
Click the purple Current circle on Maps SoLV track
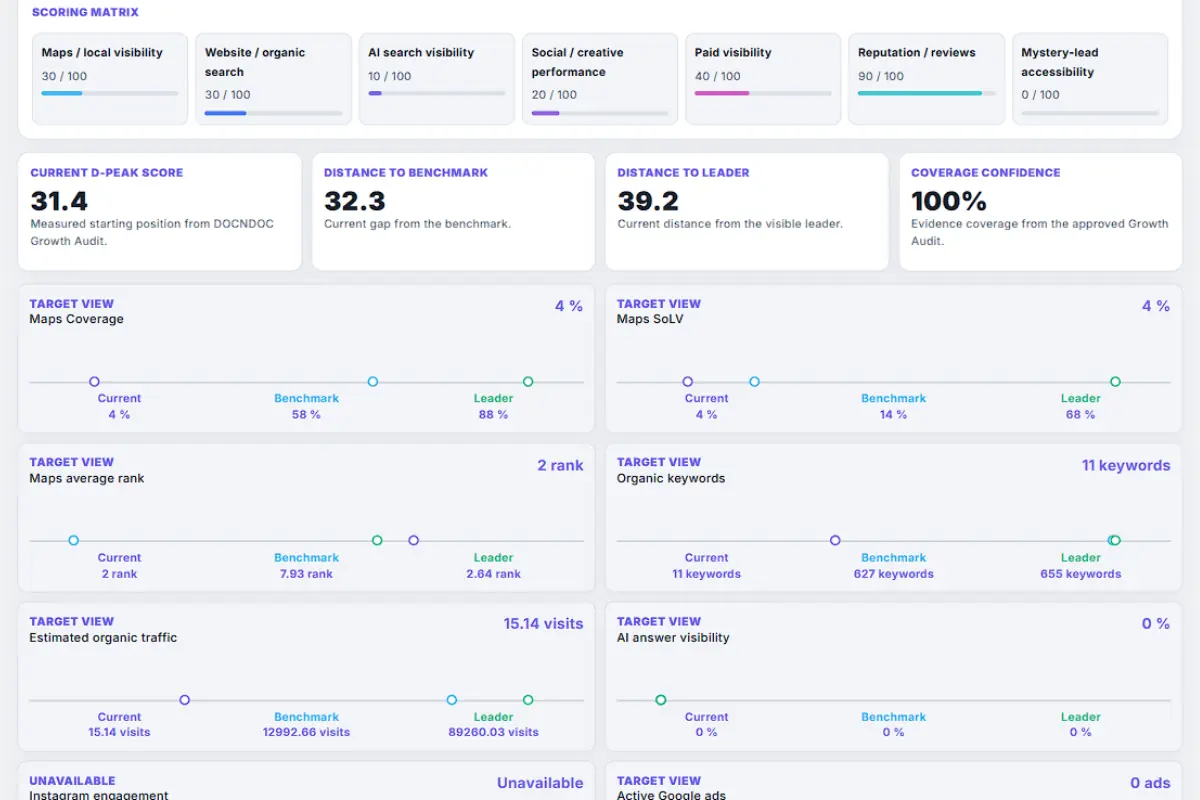coord(688,382)
